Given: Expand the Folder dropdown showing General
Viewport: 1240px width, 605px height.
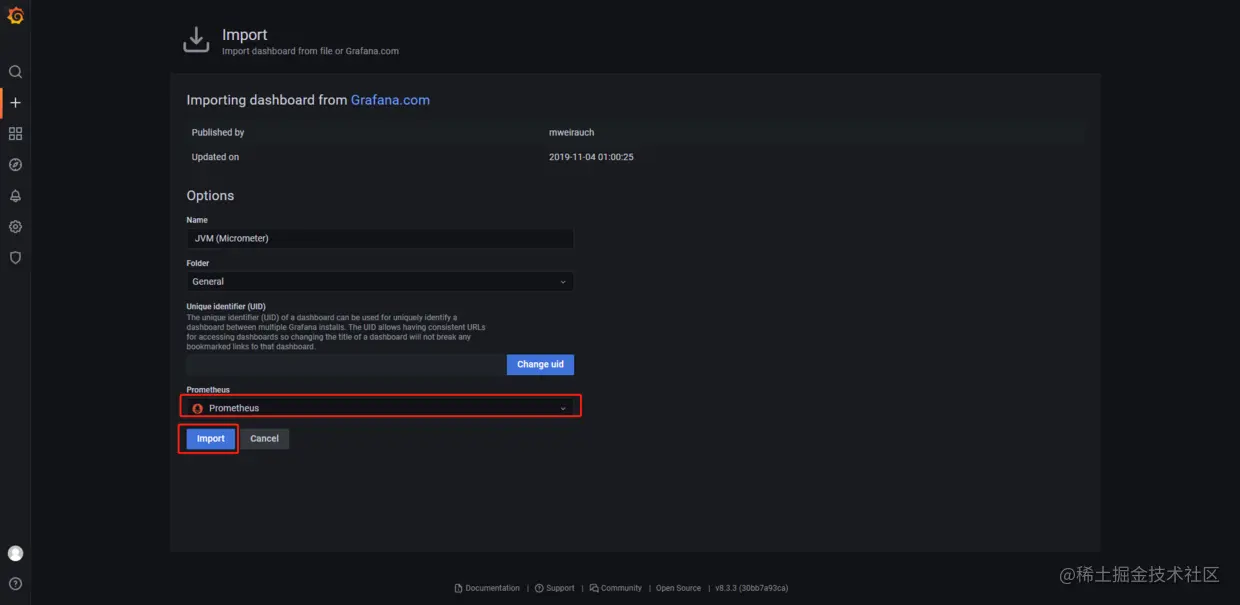Looking at the screenshot, I should tap(380, 282).
